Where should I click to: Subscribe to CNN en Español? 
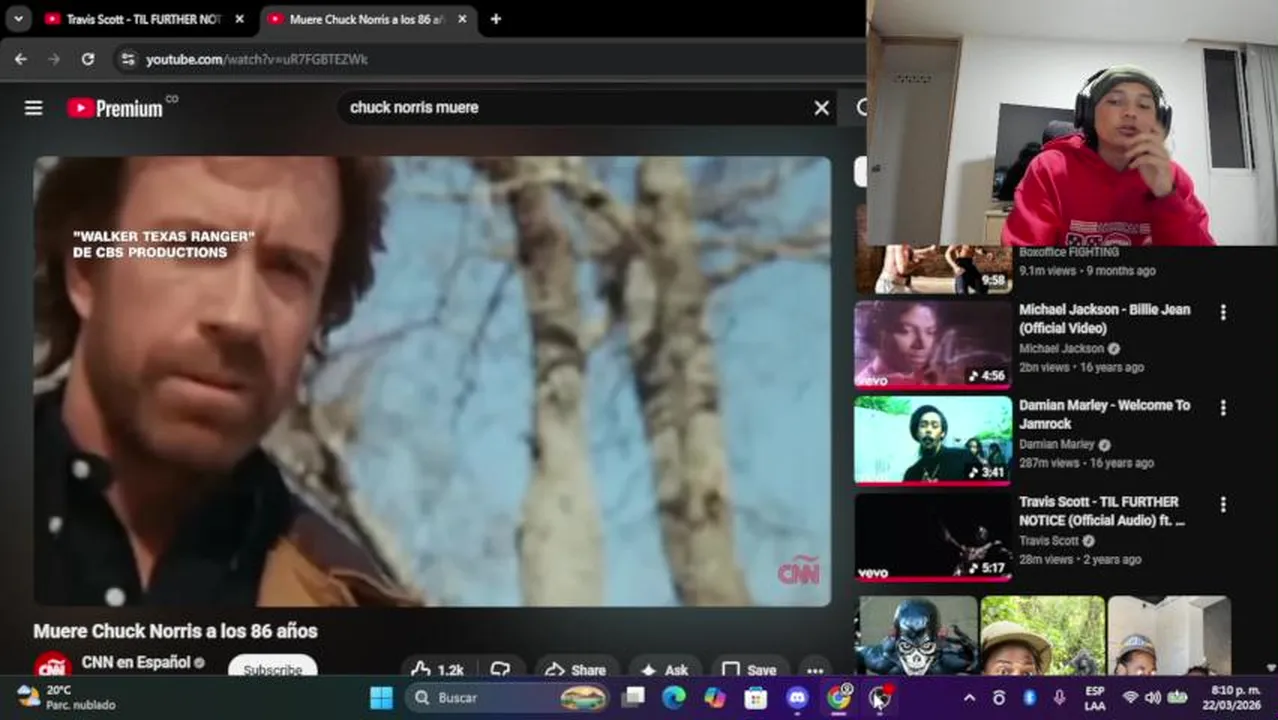click(x=272, y=669)
